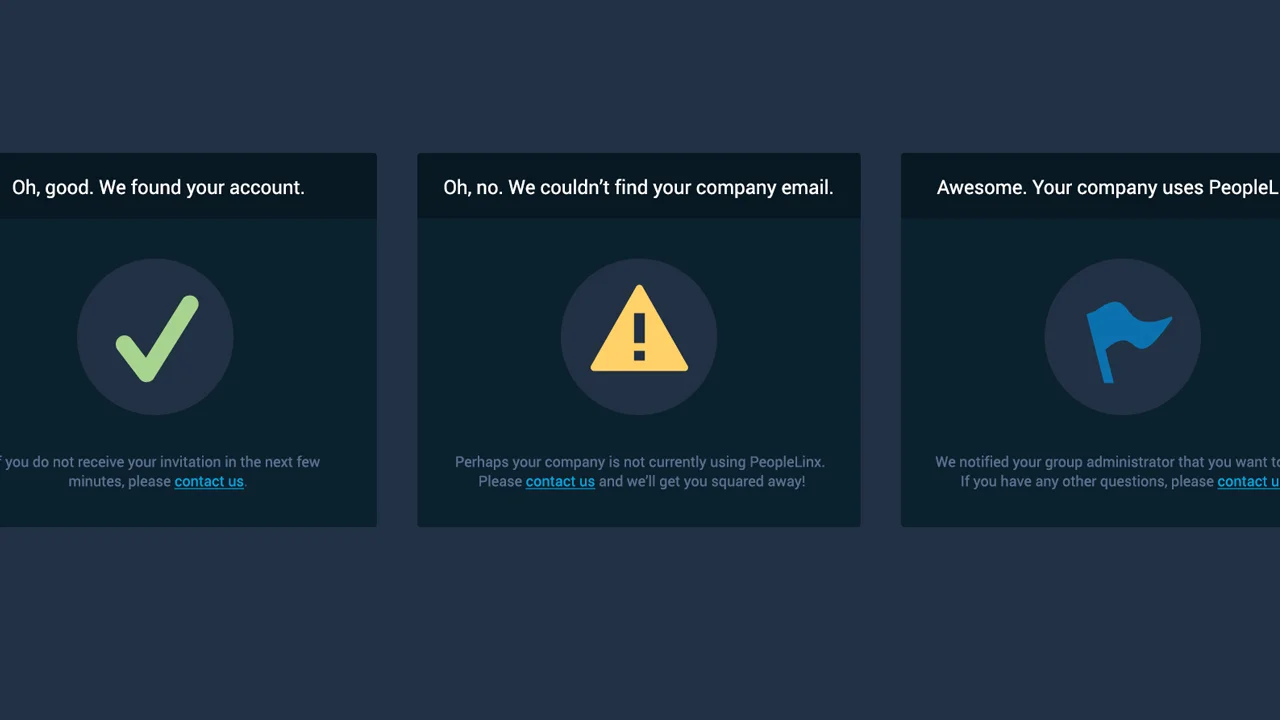Image resolution: width=1280 pixels, height=720 pixels.
Task: Click the blue flag icon
Action: tap(1128, 342)
